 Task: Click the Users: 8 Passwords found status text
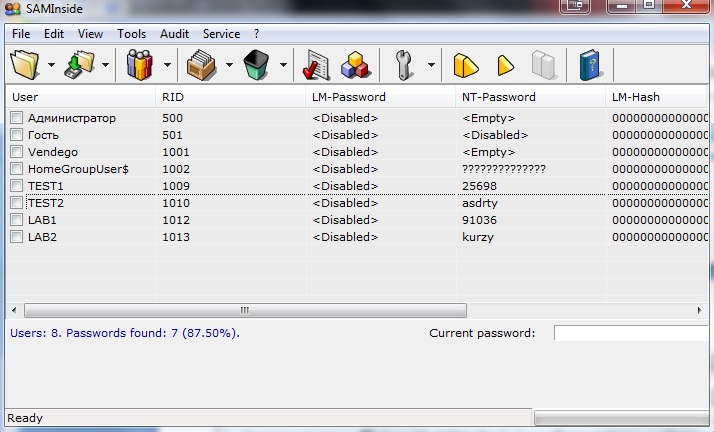[125, 333]
